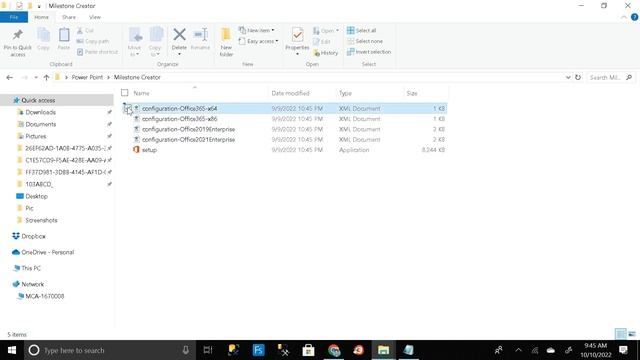Viewport: 640px width, 360px height.
Task: Toggle checkbox for configuration-Office365-x64
Action: (x=127, y=109)
